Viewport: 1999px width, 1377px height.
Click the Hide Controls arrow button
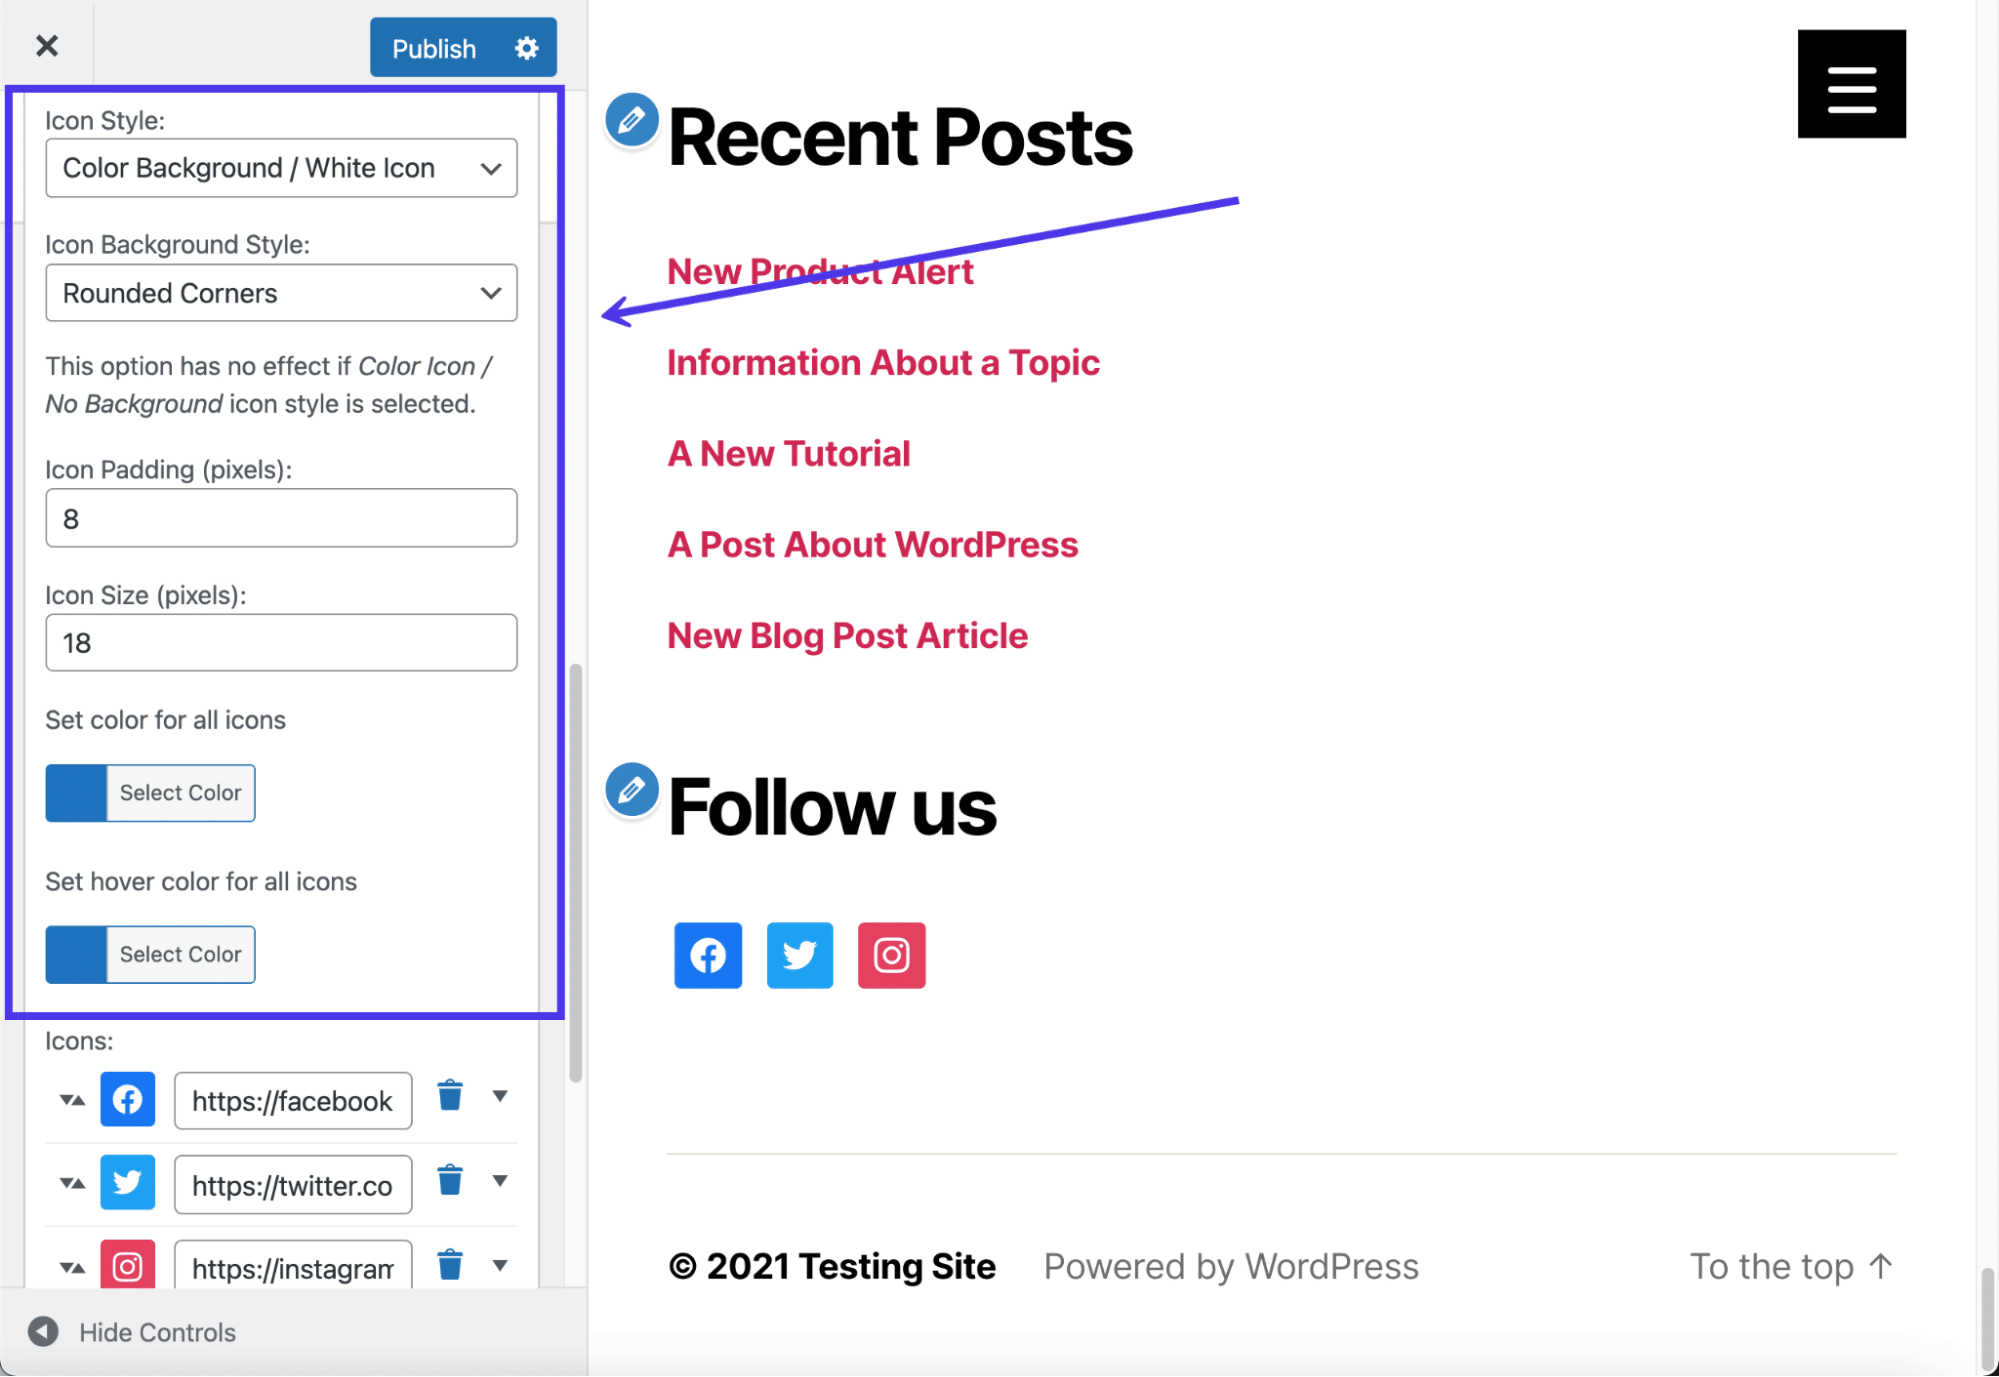[43, 1331]
